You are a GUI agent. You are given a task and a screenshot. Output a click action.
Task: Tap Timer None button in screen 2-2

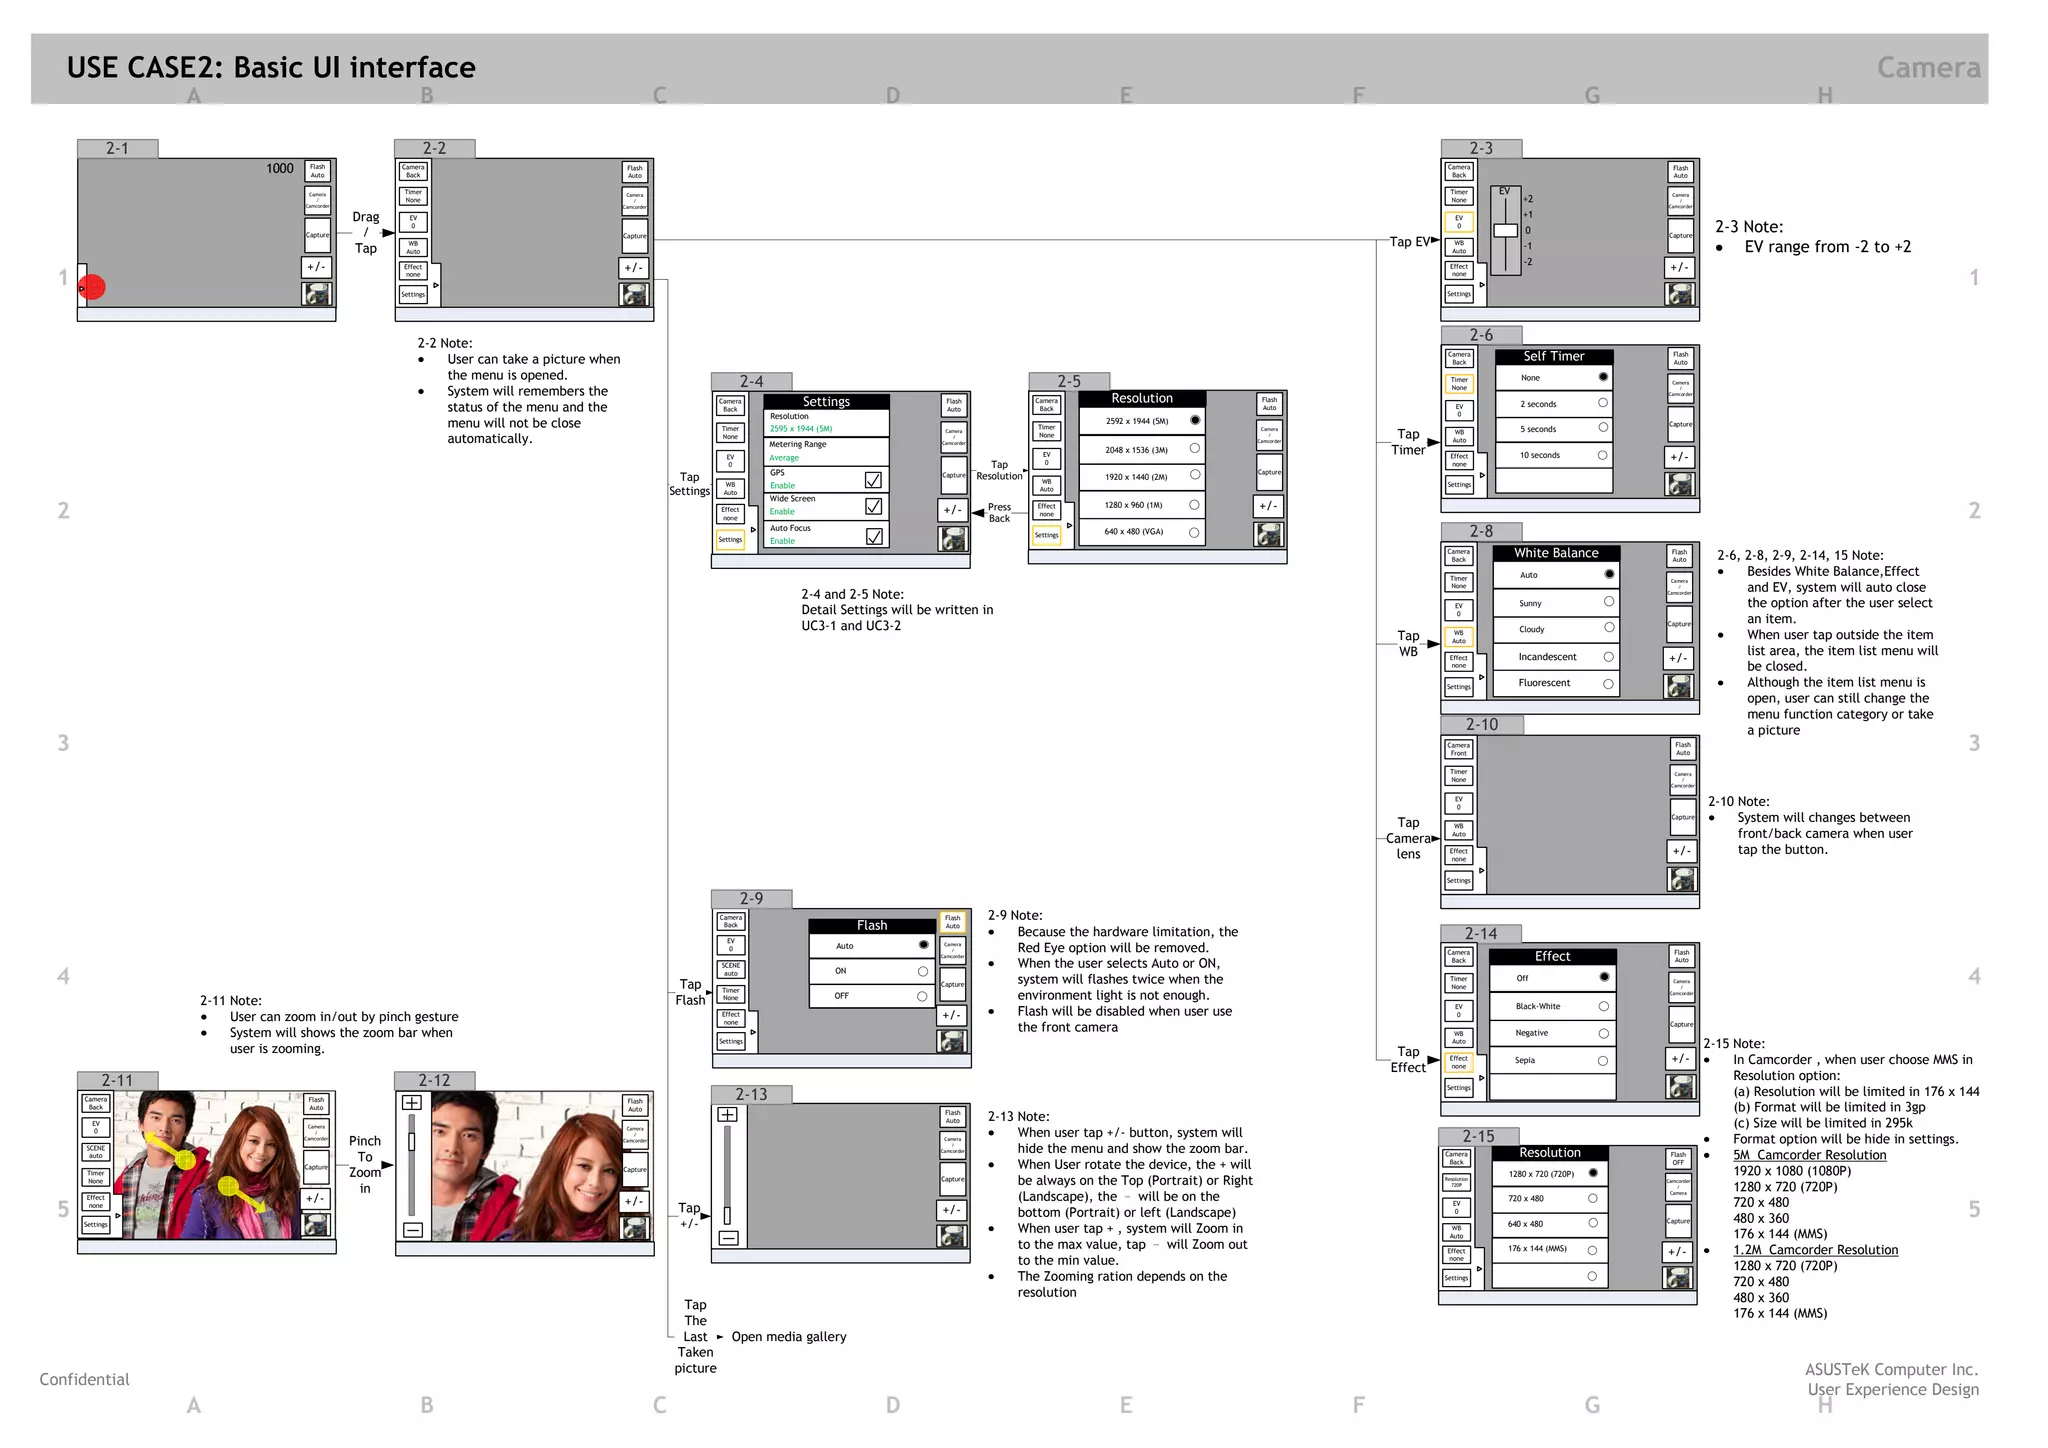point(413,196)
